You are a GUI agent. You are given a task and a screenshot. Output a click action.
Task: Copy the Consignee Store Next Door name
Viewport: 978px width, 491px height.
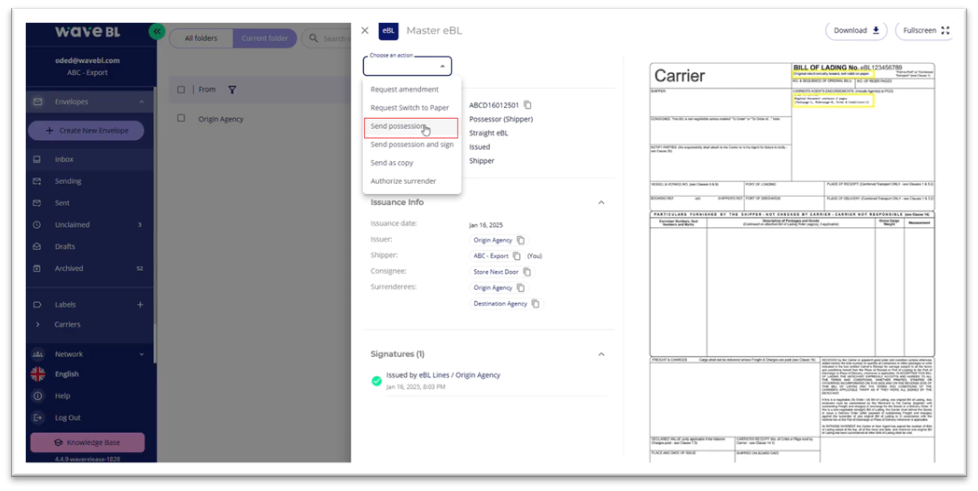pyautogui.click(x=527, y=271)
